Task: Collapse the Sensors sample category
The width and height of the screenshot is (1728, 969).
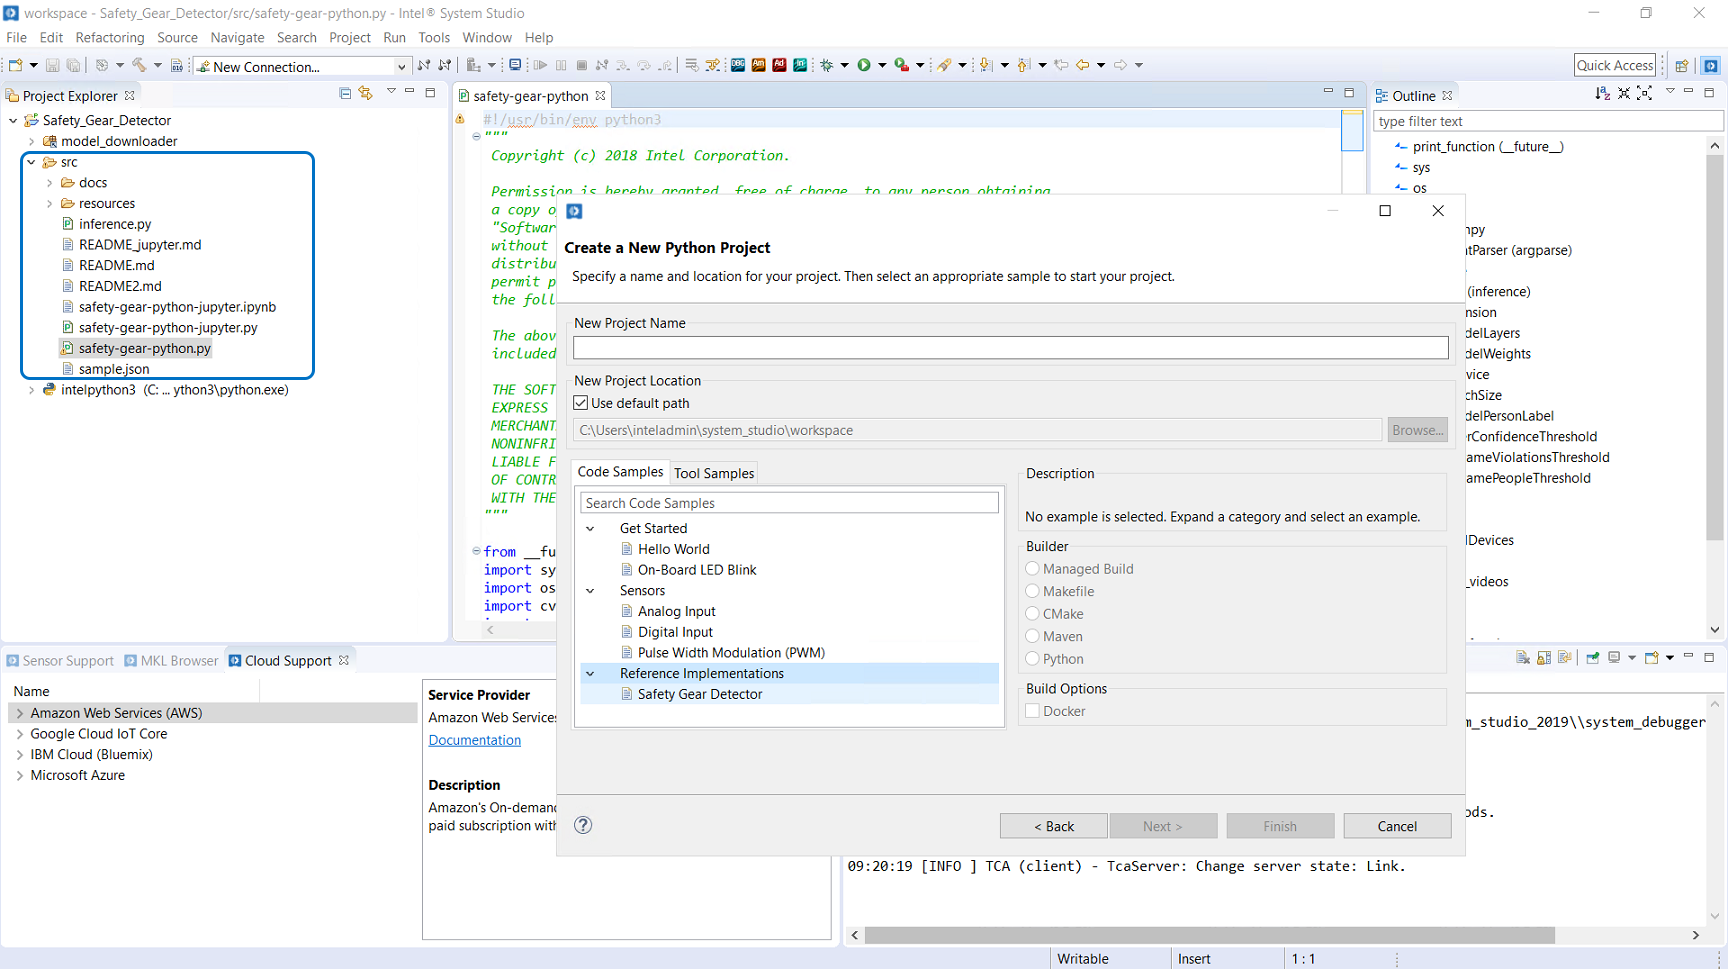Action: tap(590, 591)
